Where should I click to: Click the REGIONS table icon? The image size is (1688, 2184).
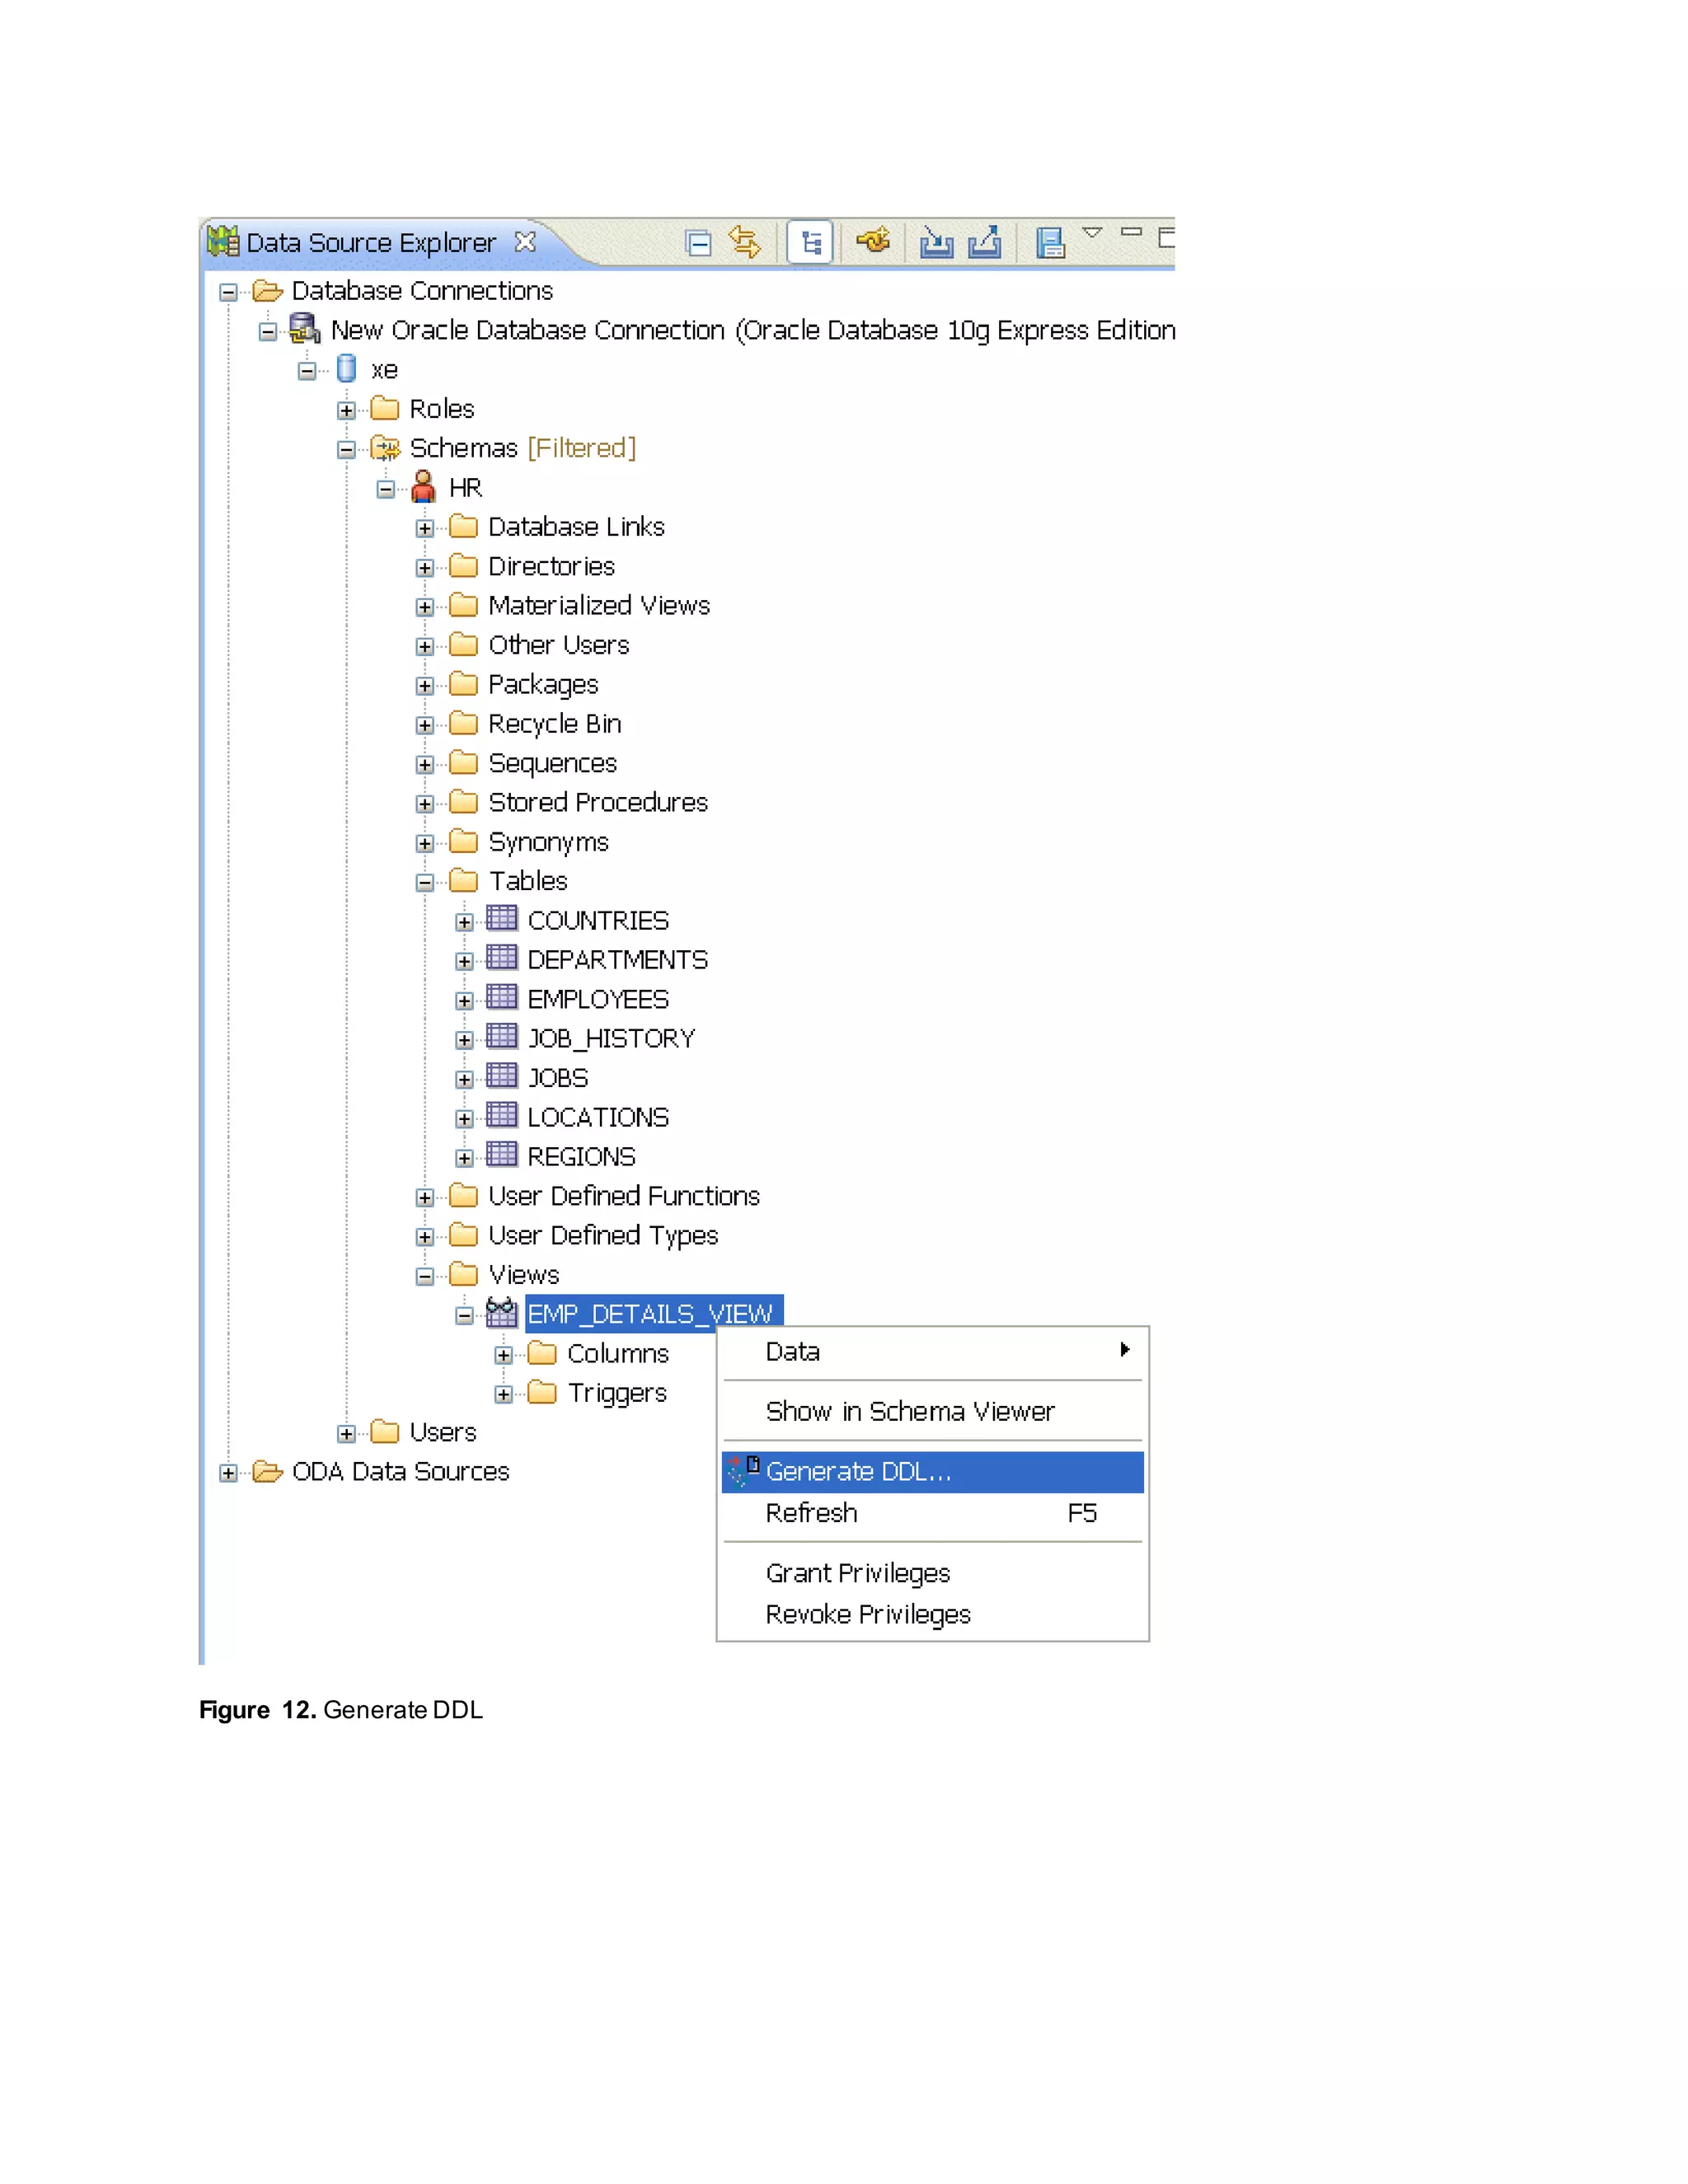502,1155
